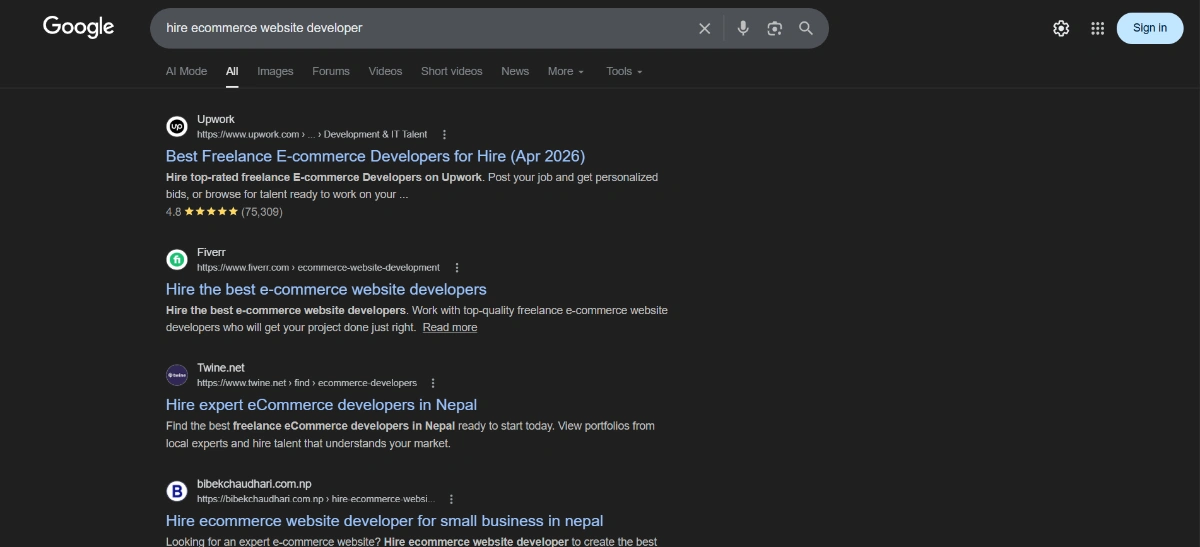Click the Twine.net site favicon
This screenshot has width=1200, height=547.
coord(177,375)
